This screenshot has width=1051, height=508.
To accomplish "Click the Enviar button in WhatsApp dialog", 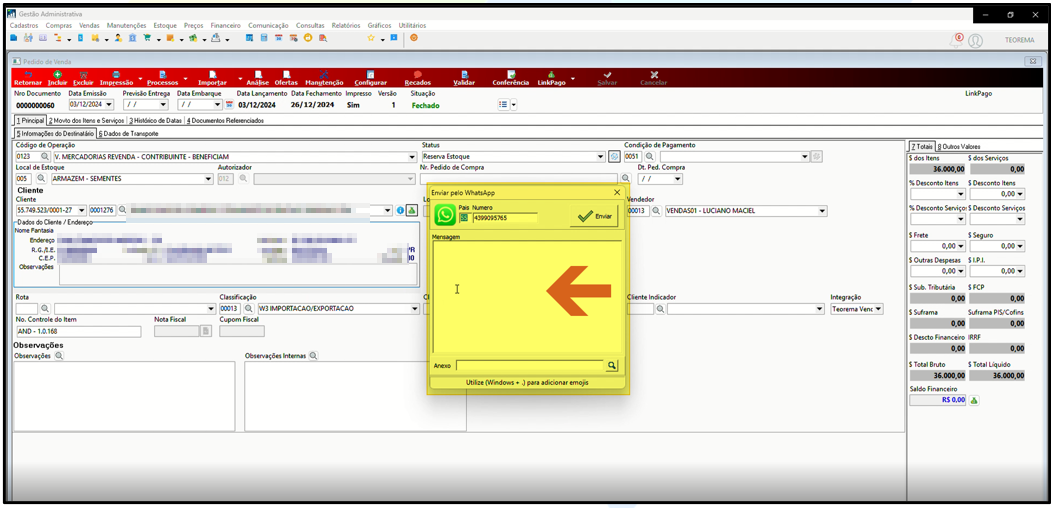I will click(595, 216).
